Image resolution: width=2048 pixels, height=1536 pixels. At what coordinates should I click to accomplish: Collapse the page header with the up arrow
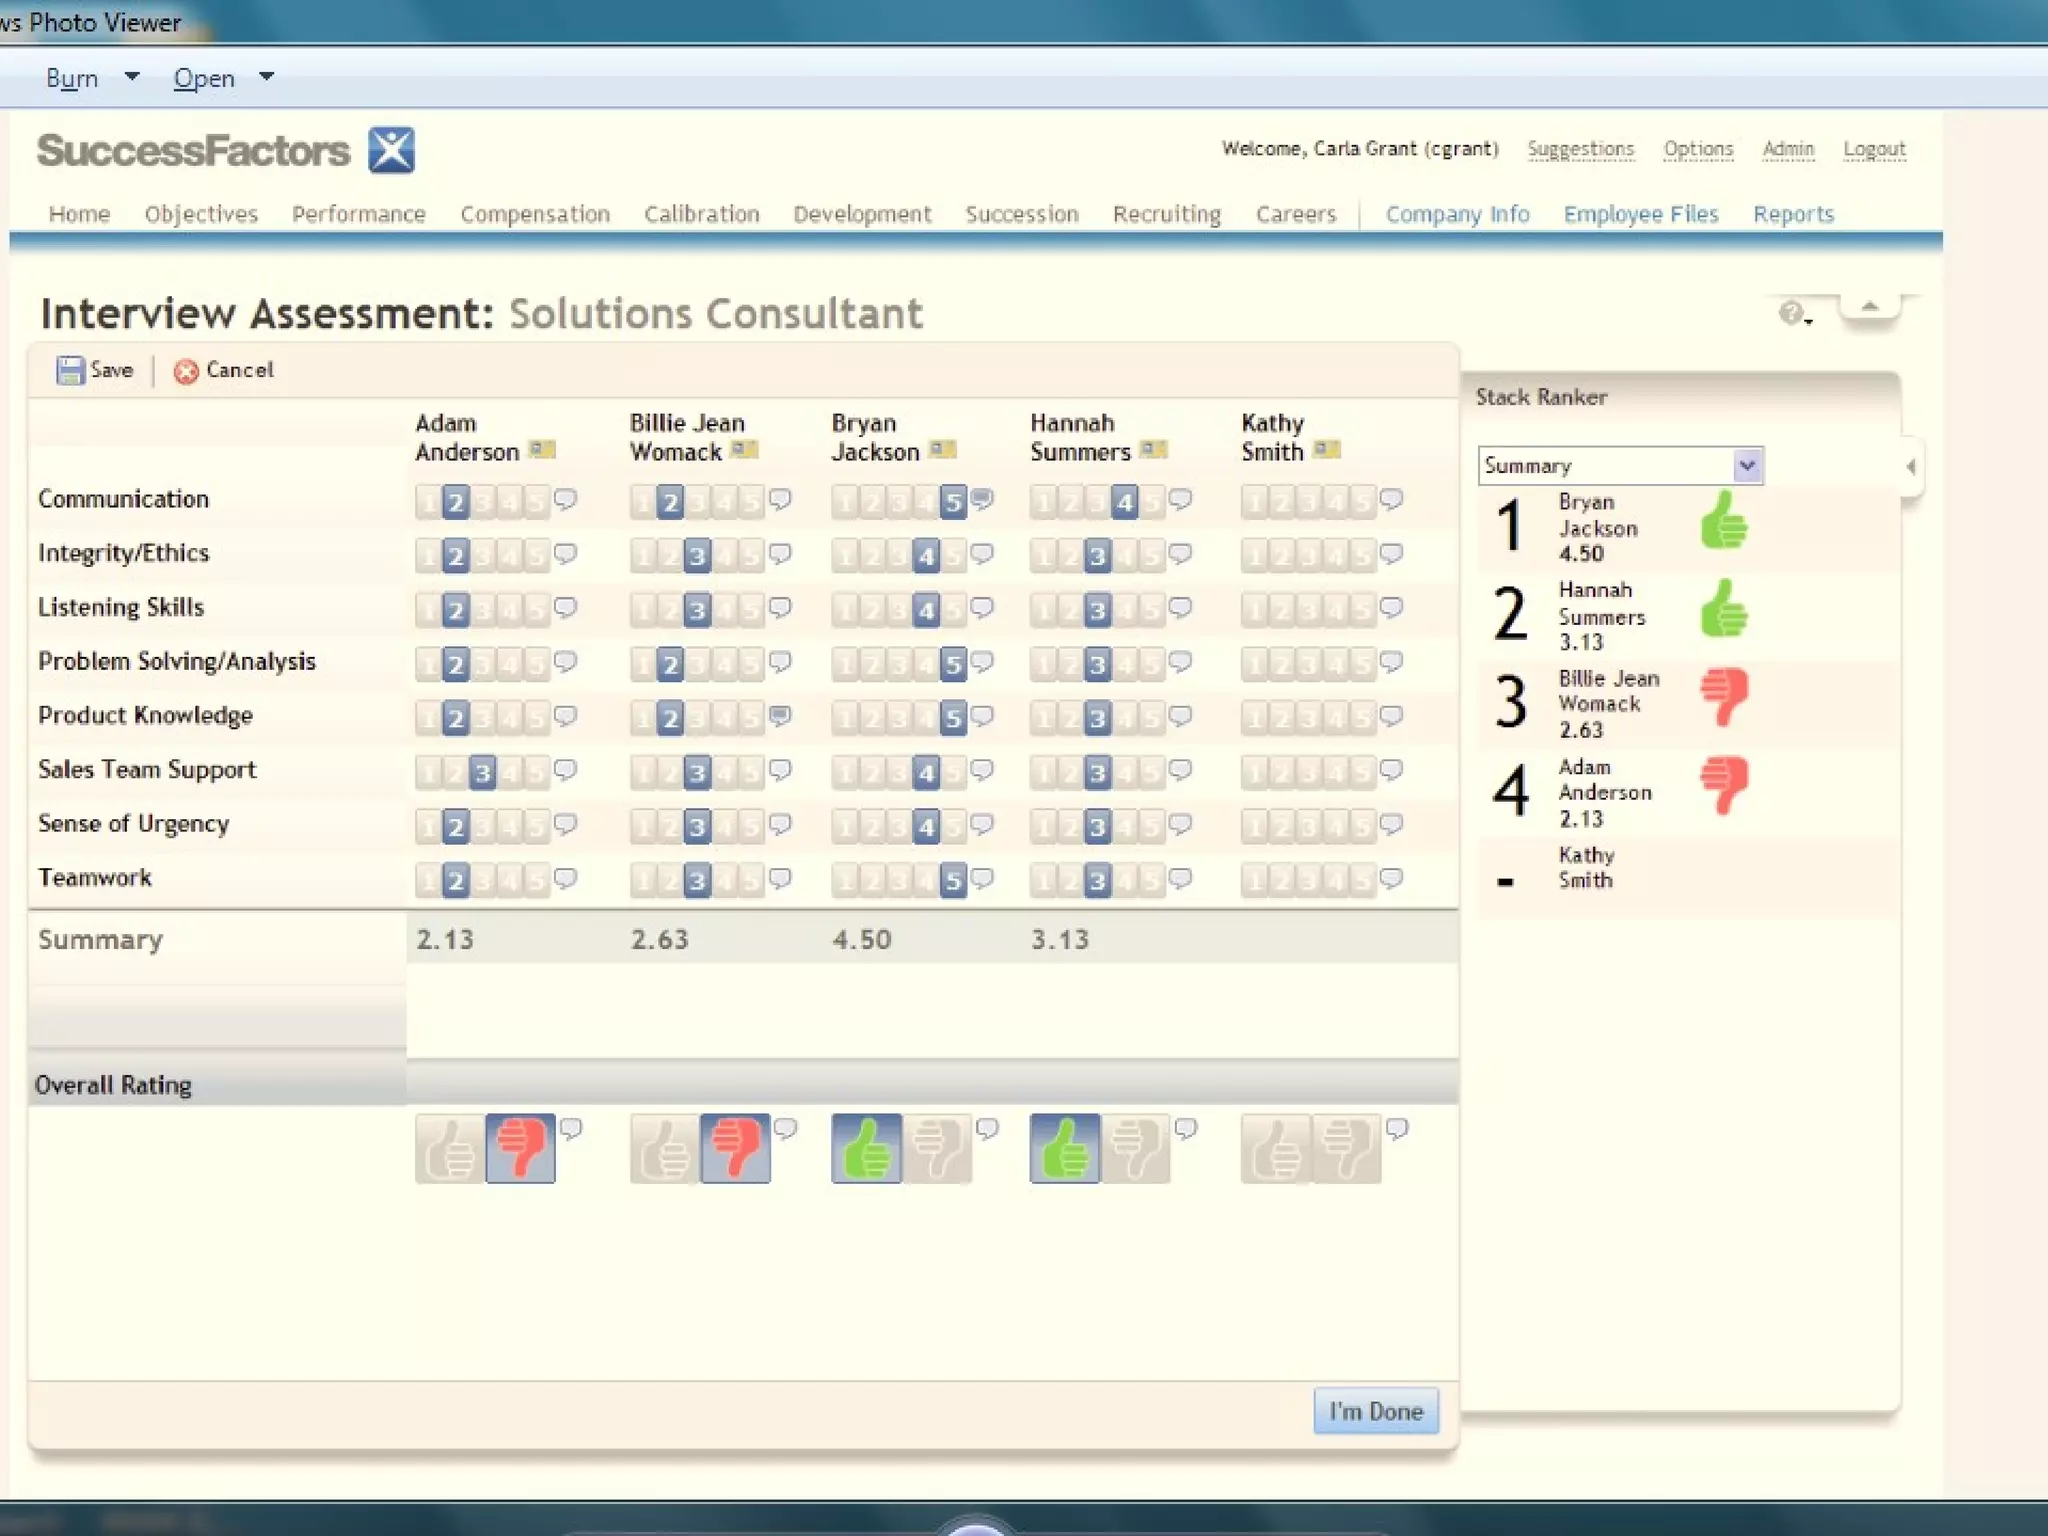pos(1869,307)
